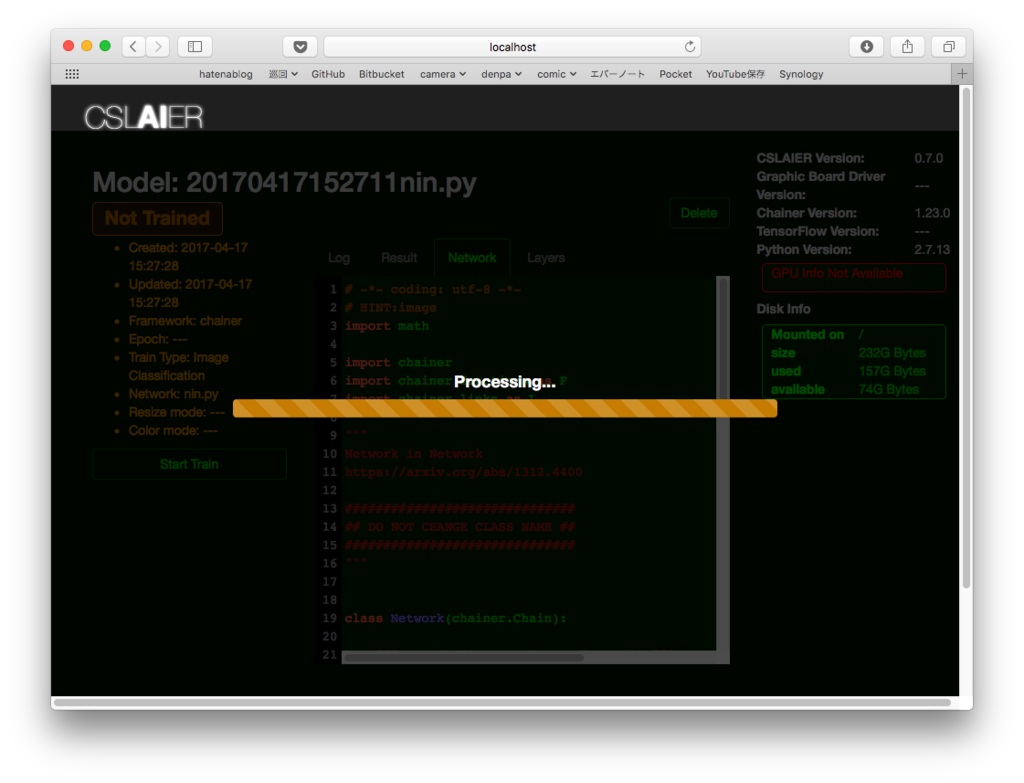
Task: Show all tabs overview icon
Action: [948, 46]
